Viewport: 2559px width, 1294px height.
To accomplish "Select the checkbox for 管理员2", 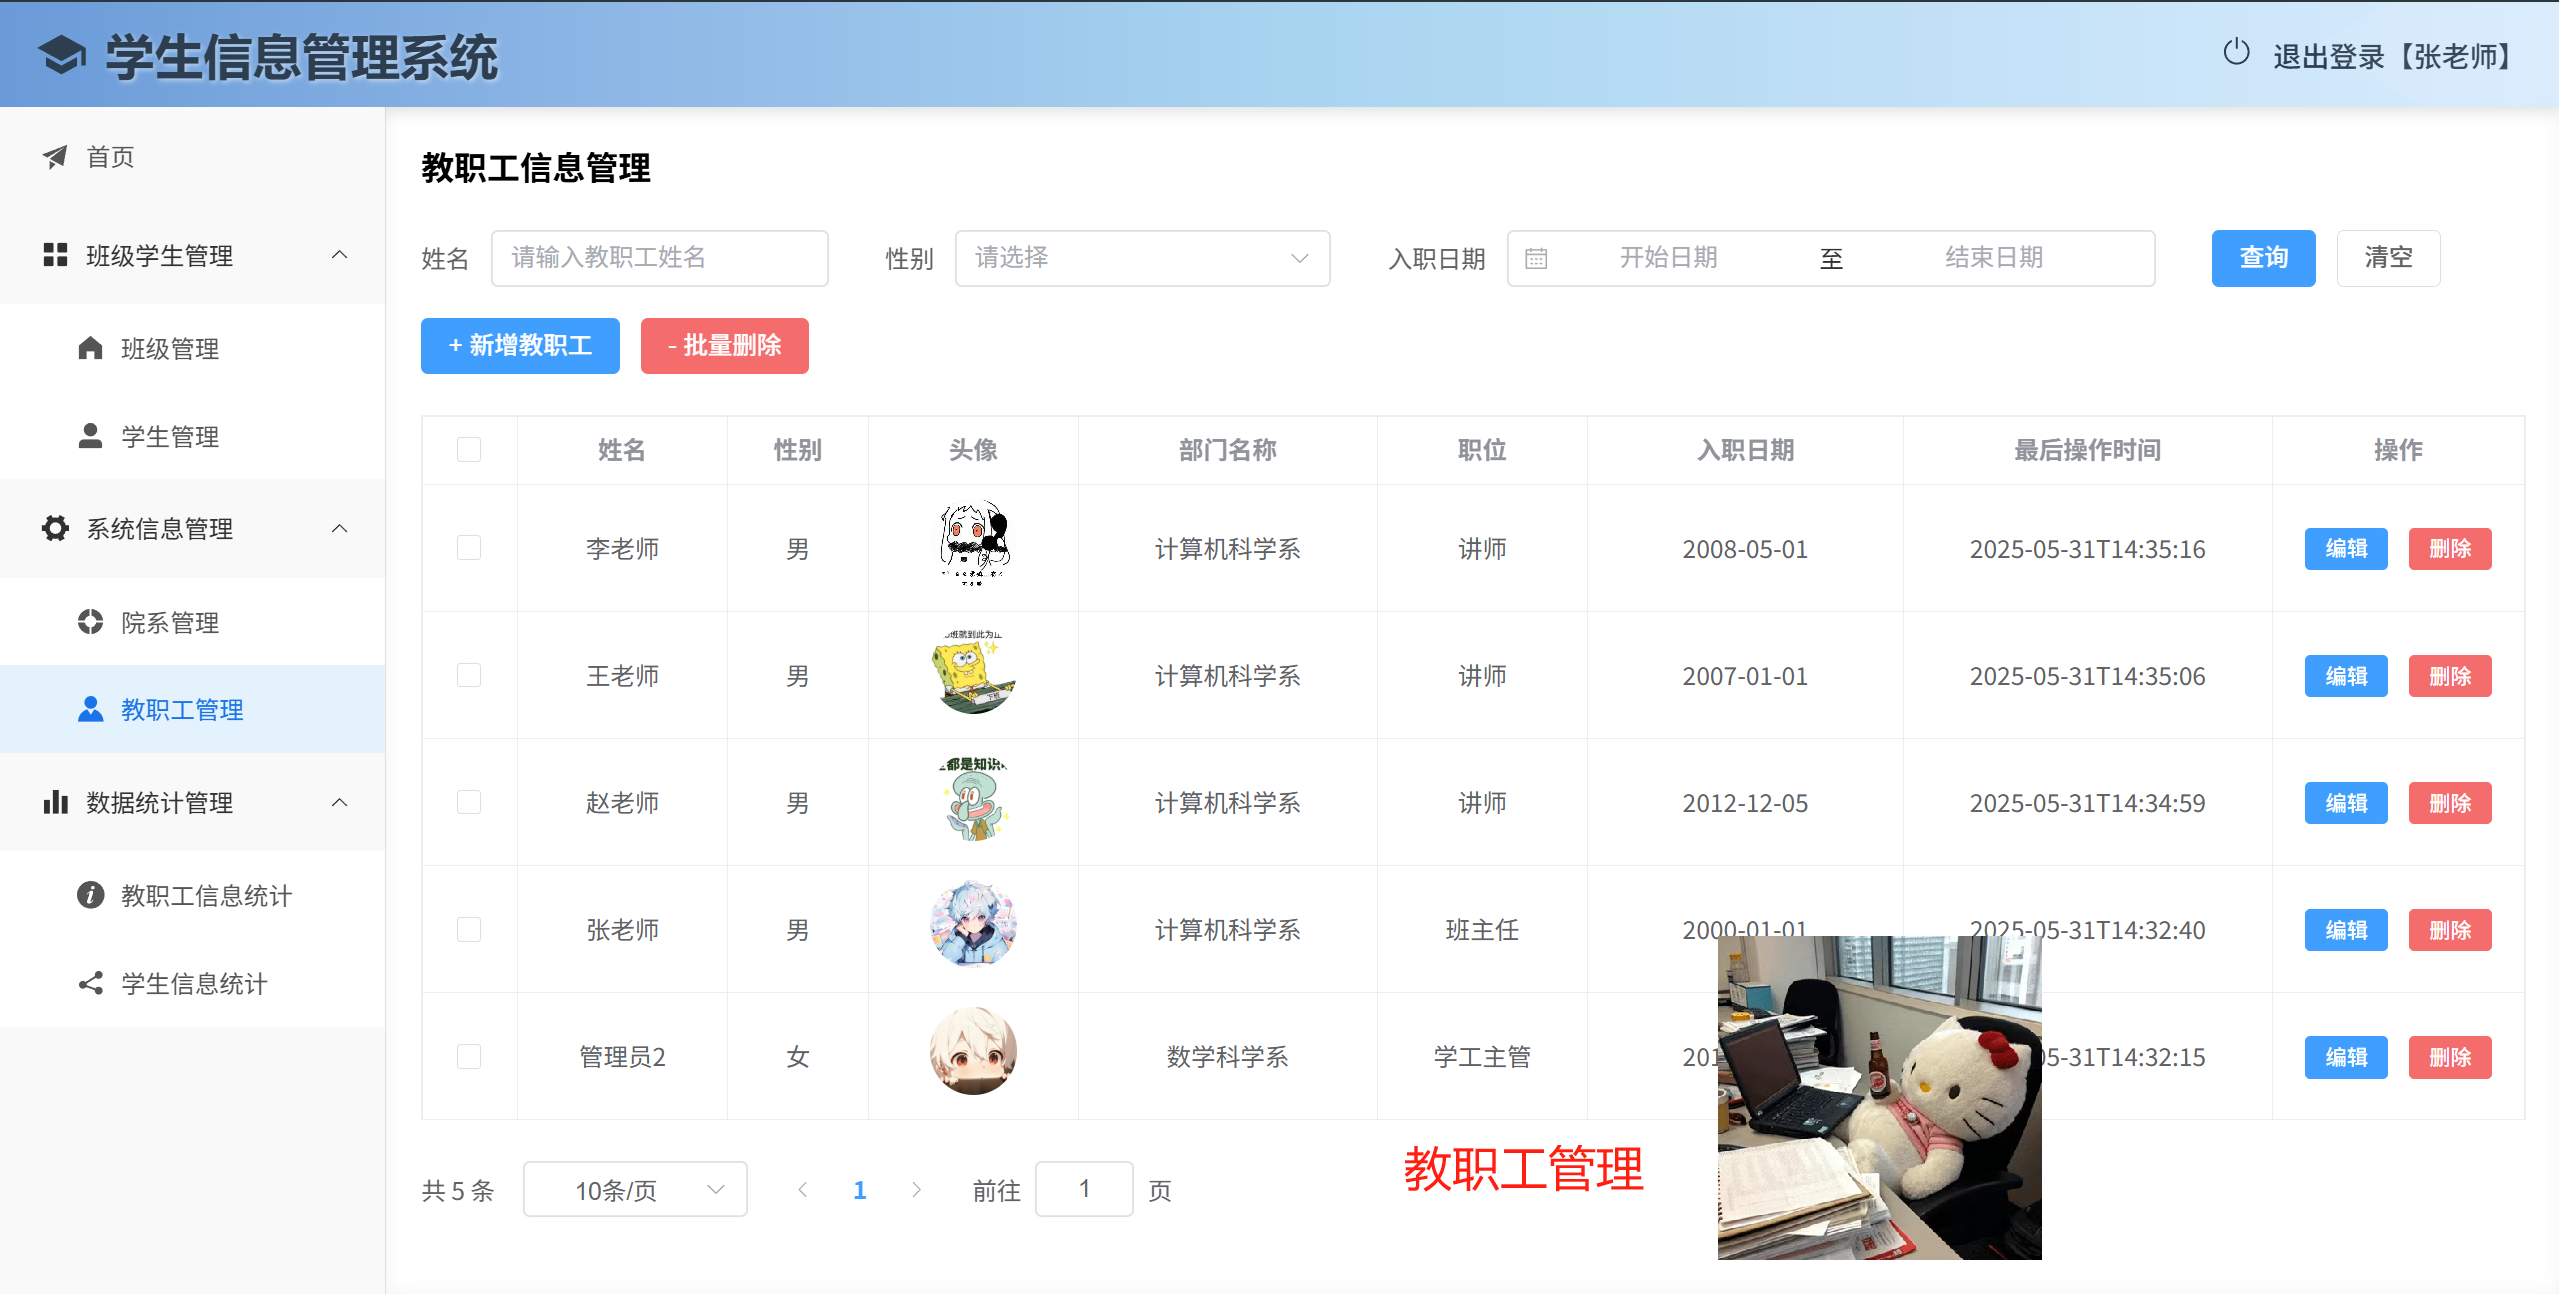I will coord(469,1056).
